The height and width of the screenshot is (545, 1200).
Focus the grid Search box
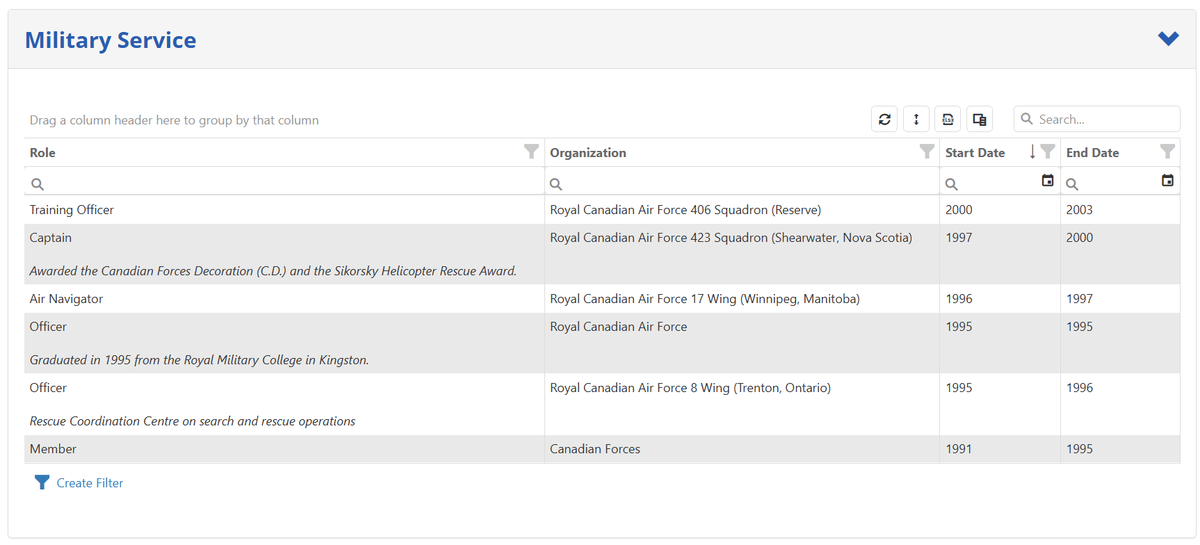click(x=1097, y=119)
